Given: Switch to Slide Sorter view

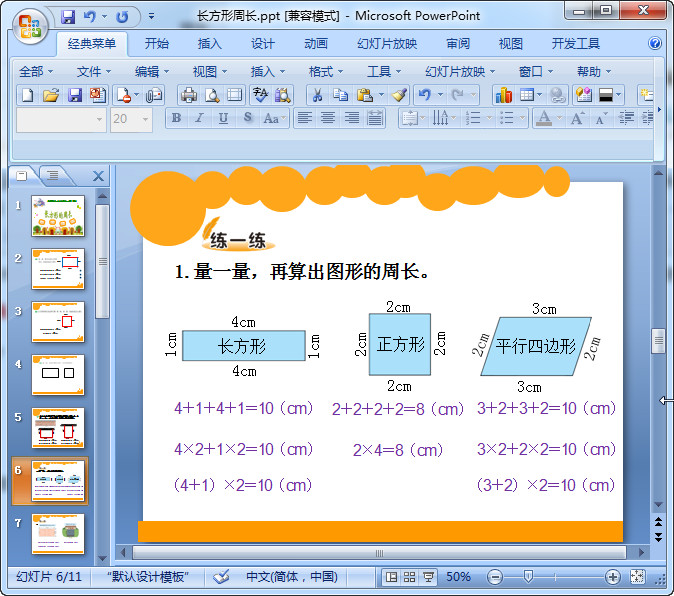Looking at the screenshot, I should pyautogui.click(x=410, y=577).
